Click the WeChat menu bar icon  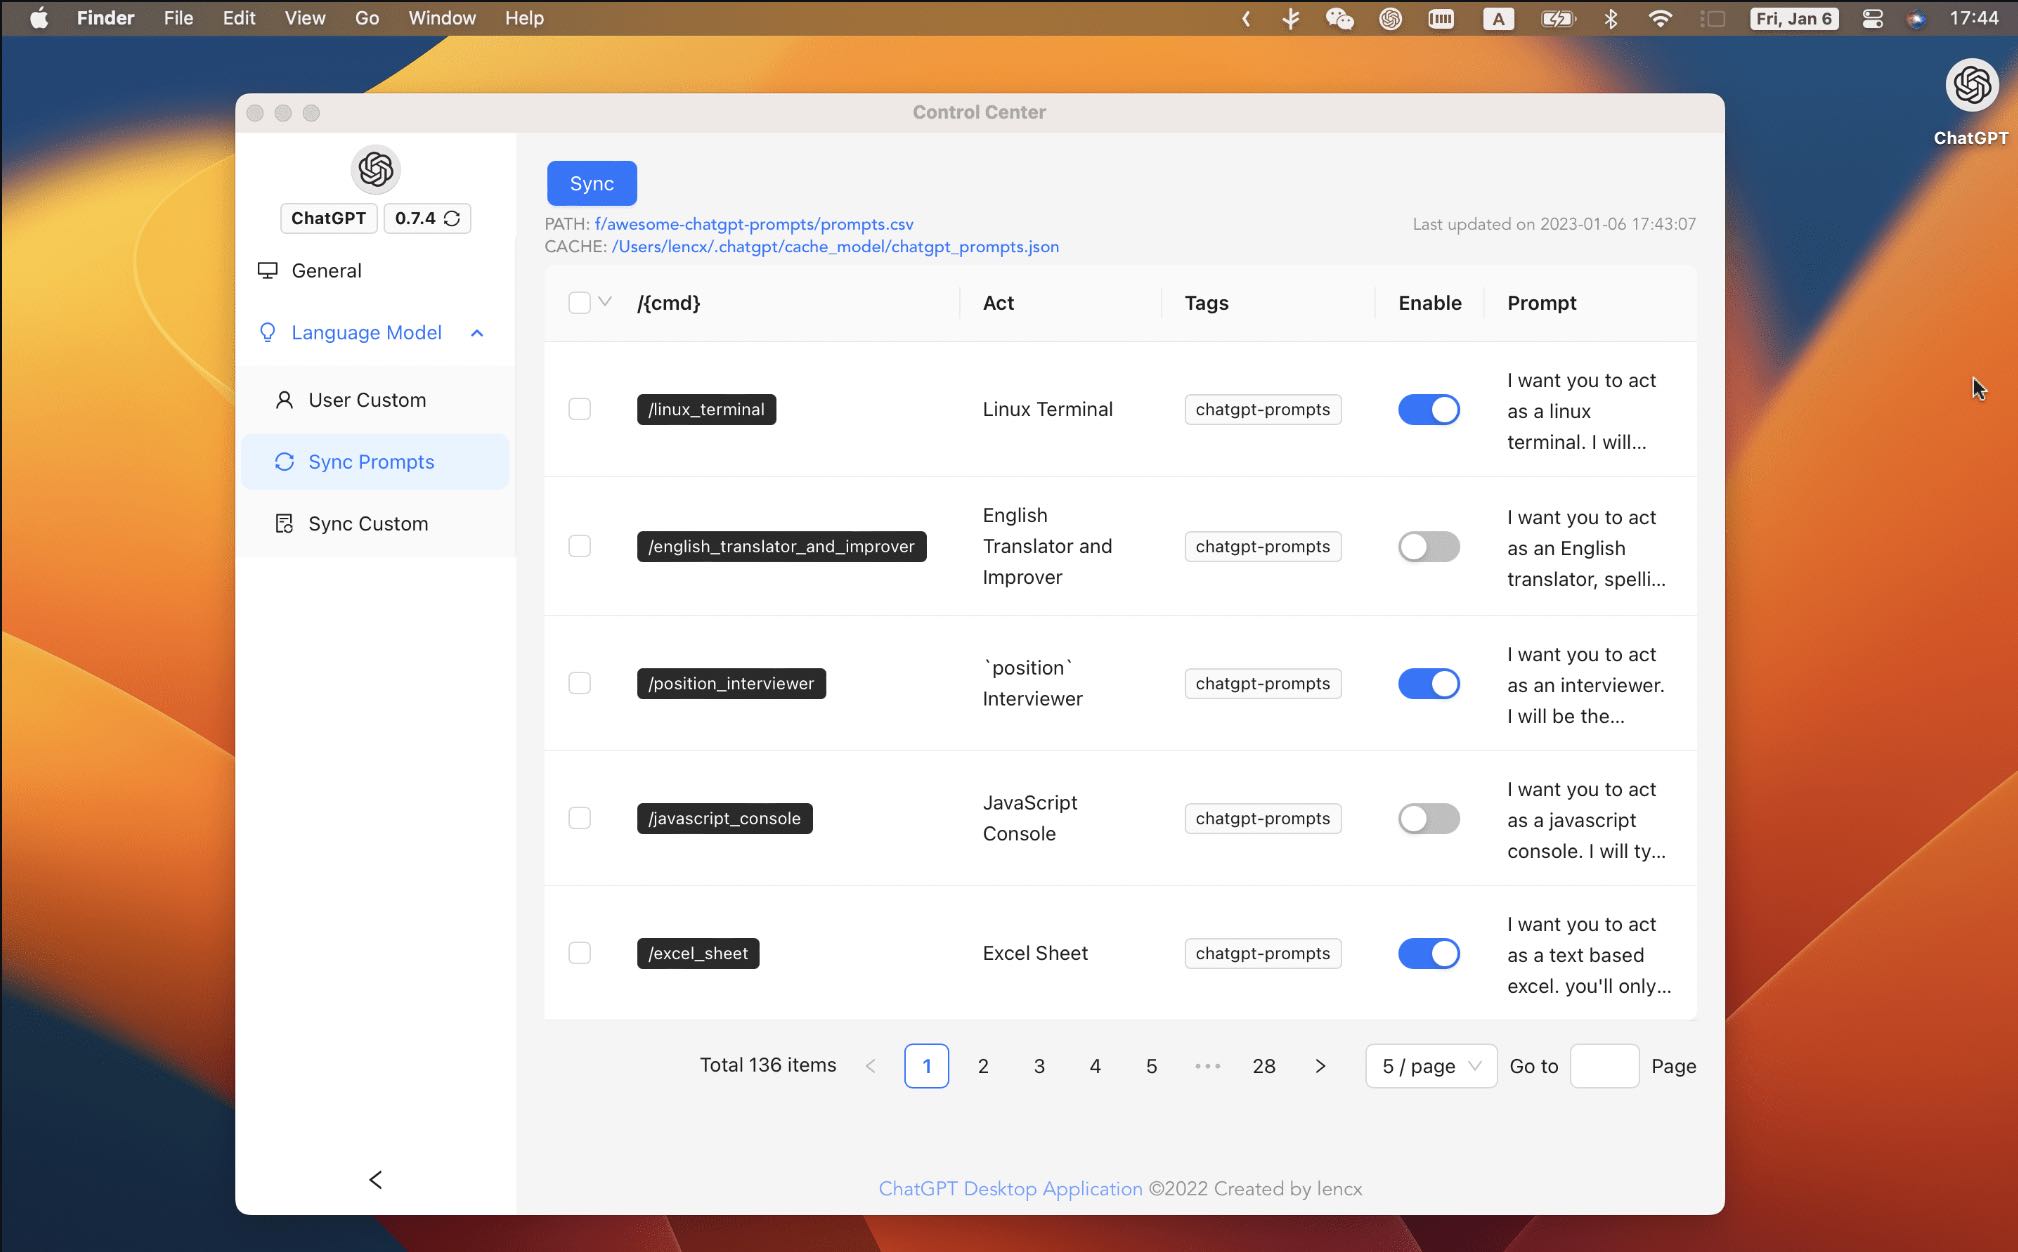[1339, 18]
